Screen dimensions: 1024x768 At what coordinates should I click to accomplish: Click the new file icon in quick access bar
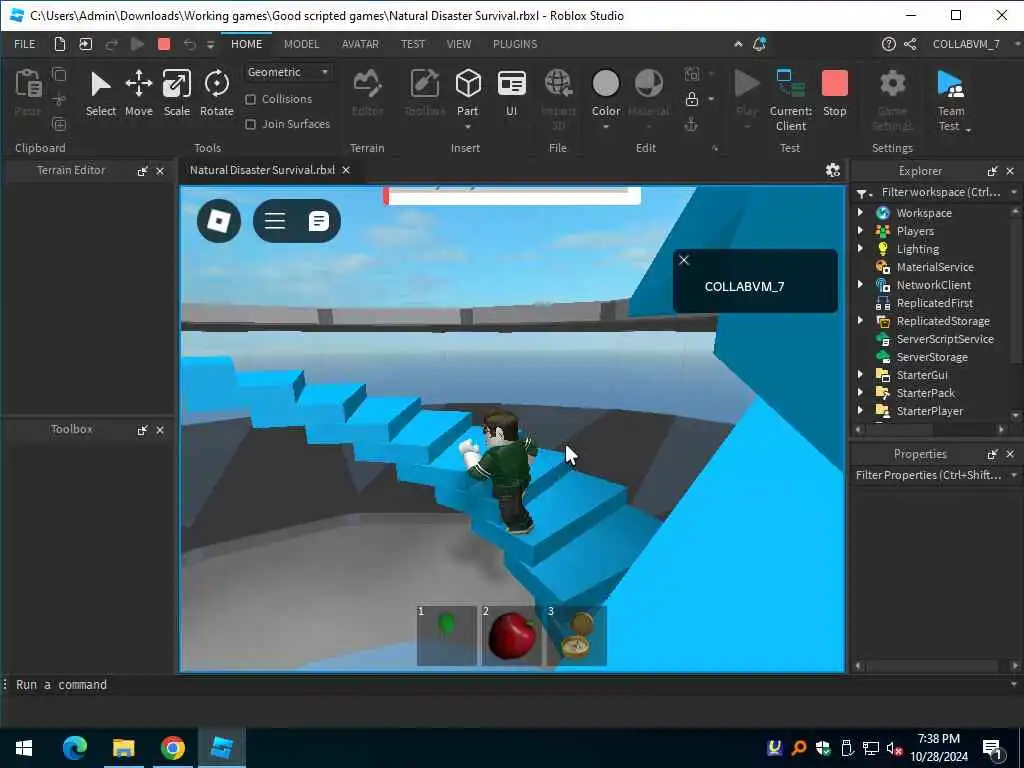pyautogui.click(x=59, y=44)
